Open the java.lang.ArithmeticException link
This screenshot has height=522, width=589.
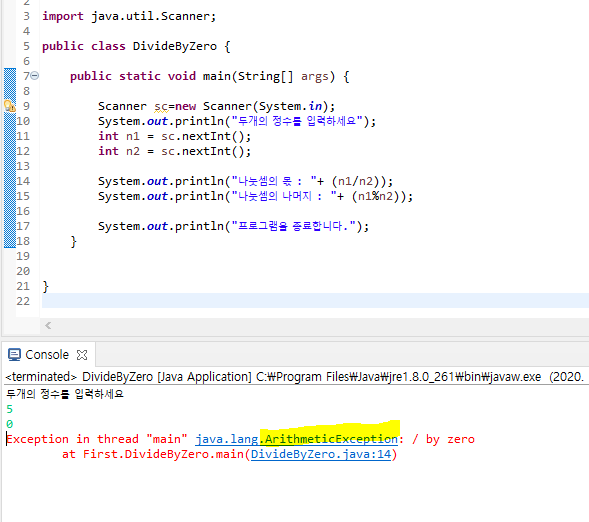tap(296, 439)
